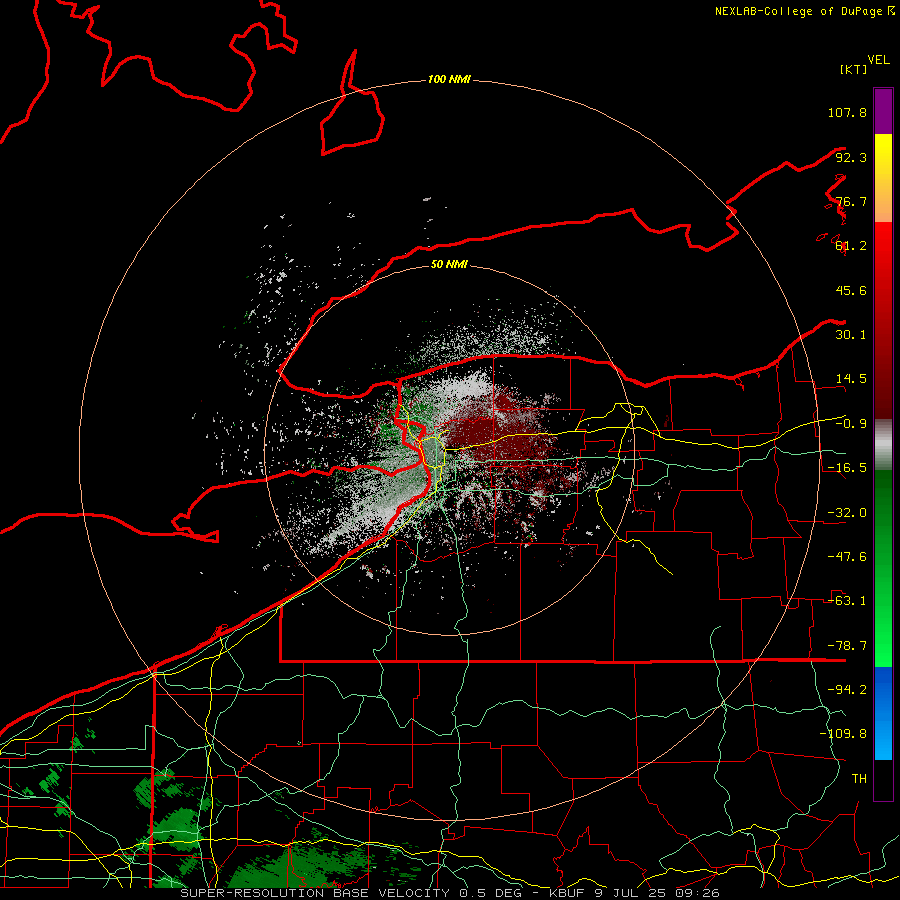
Task: Click the VEL legend title
Action: click(x=879, y=60)
